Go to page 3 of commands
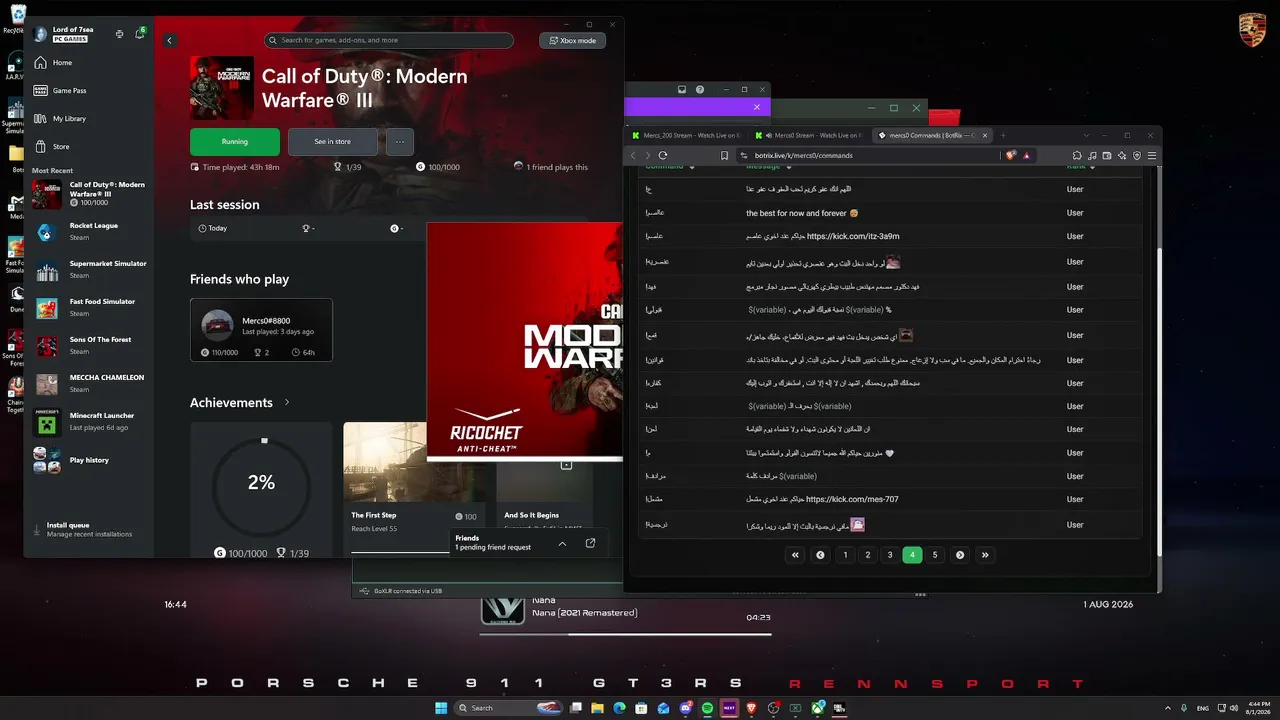 [x=890, y=555]
